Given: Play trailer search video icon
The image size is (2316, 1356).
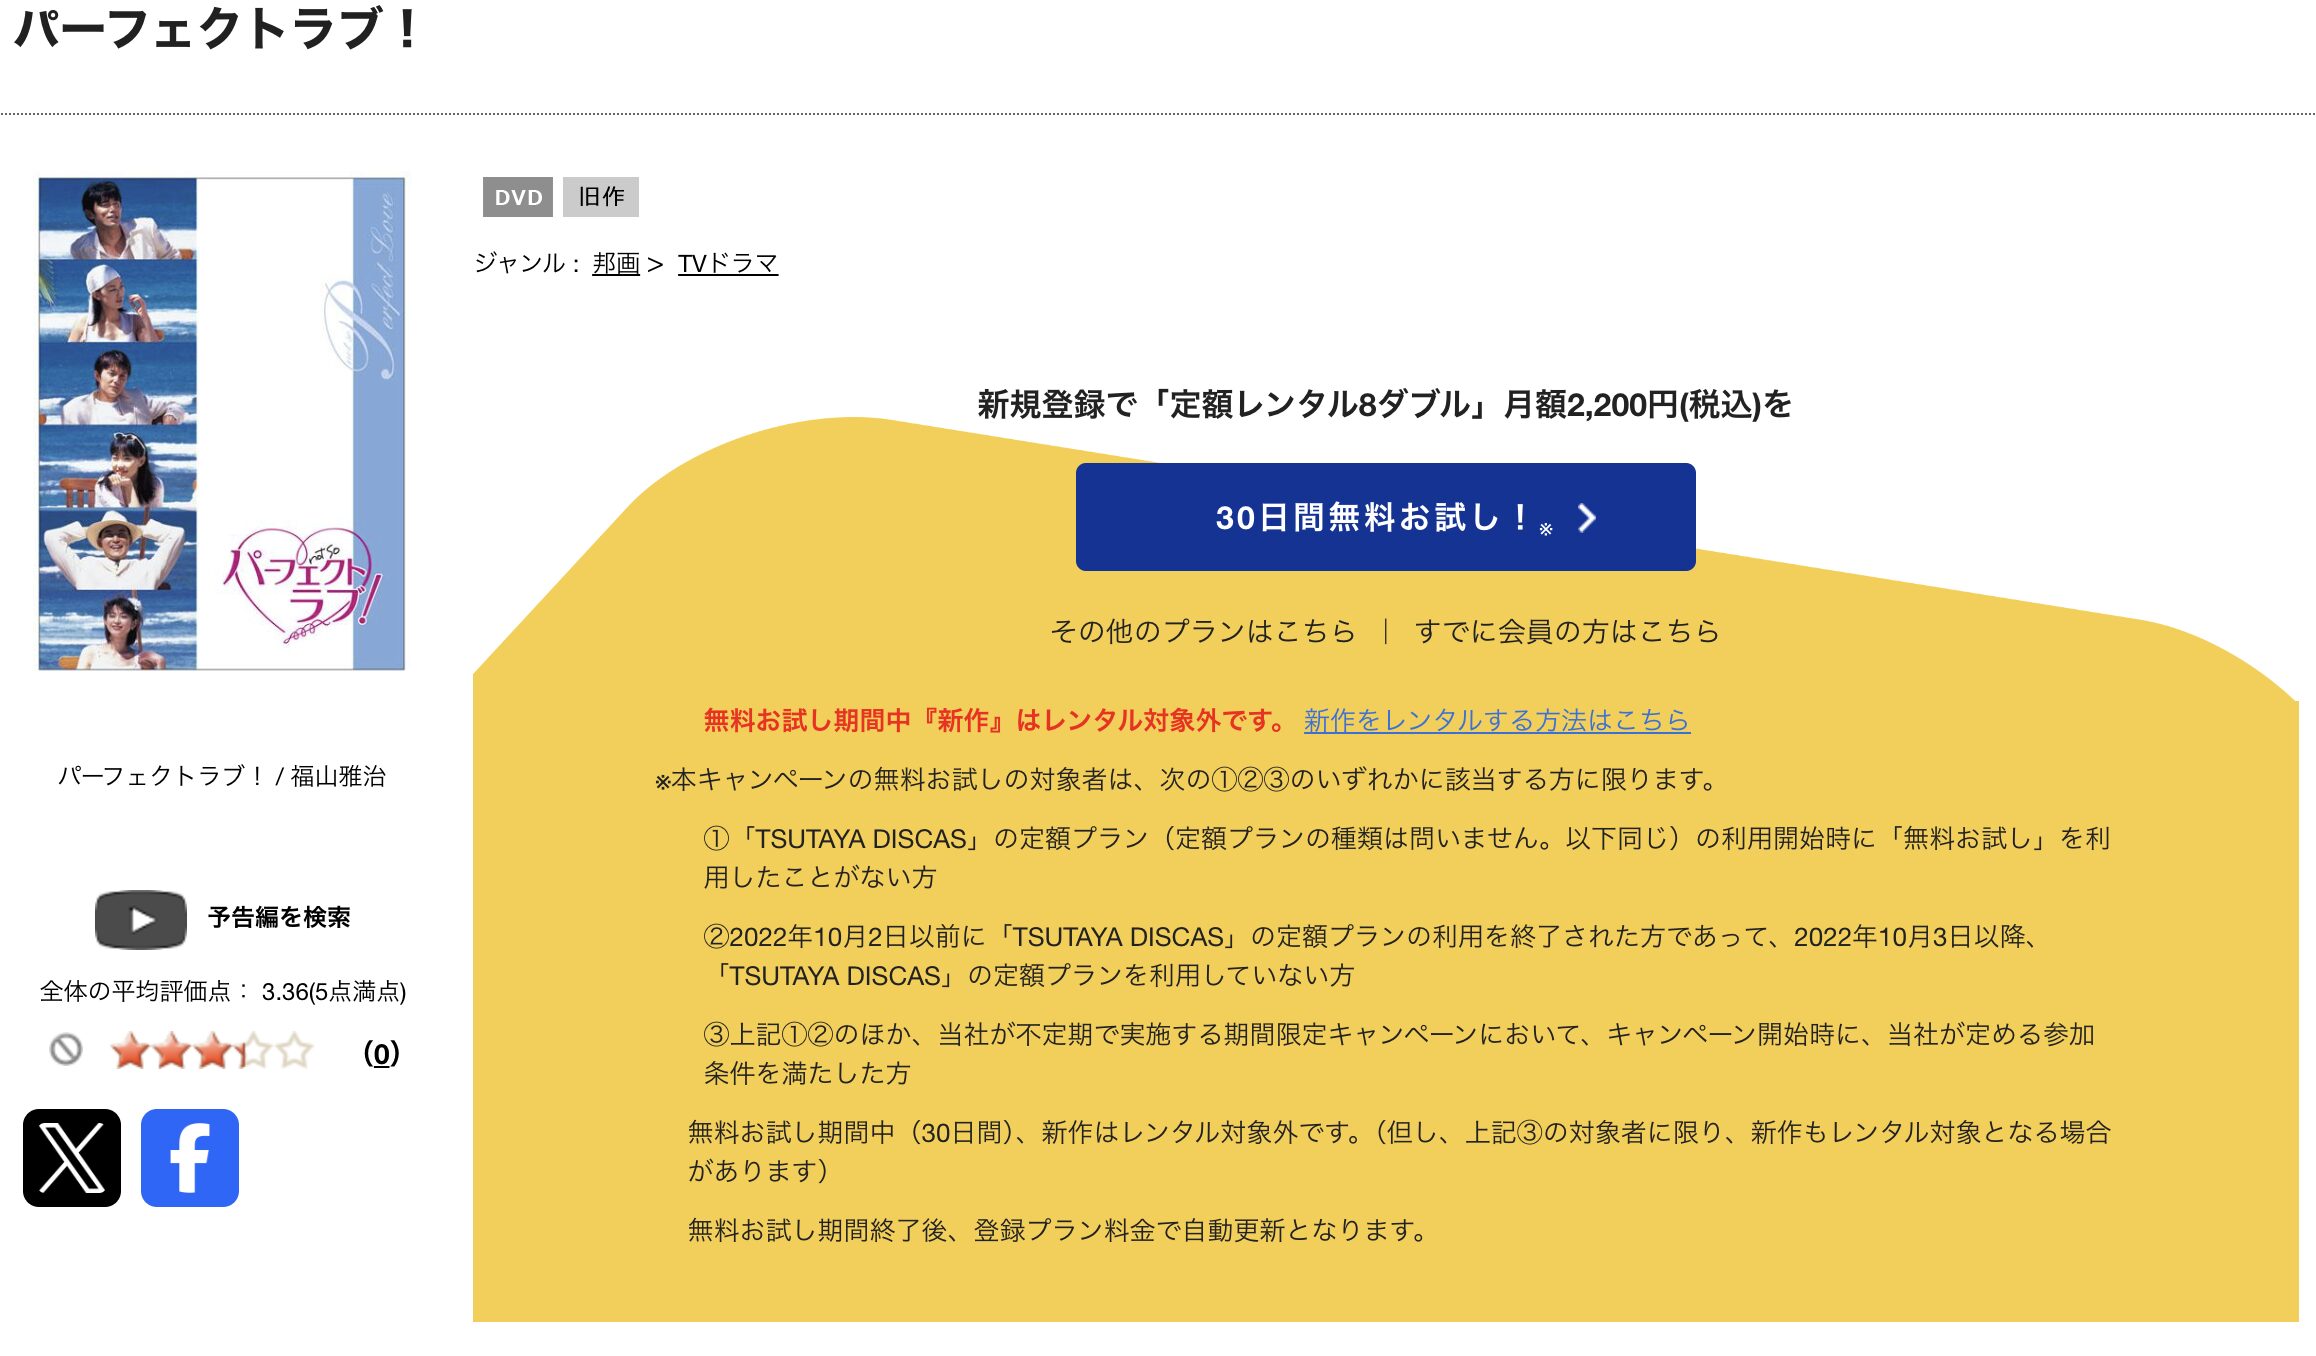Looking at the screenshot, I should point(141,919).
